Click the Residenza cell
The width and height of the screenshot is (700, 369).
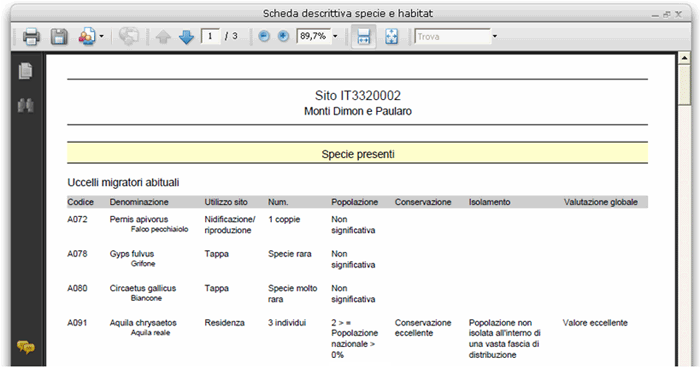tap(225, 323)
